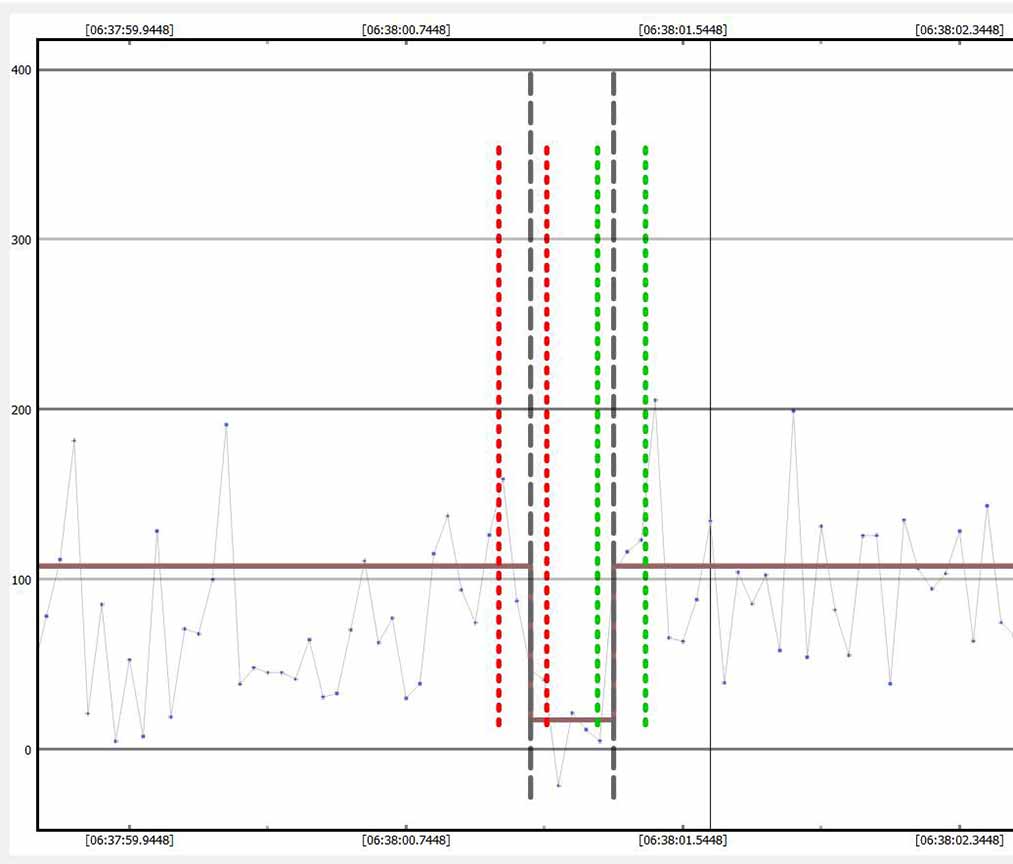Click bottom time label 06:38:01.5448

(682, 840)
